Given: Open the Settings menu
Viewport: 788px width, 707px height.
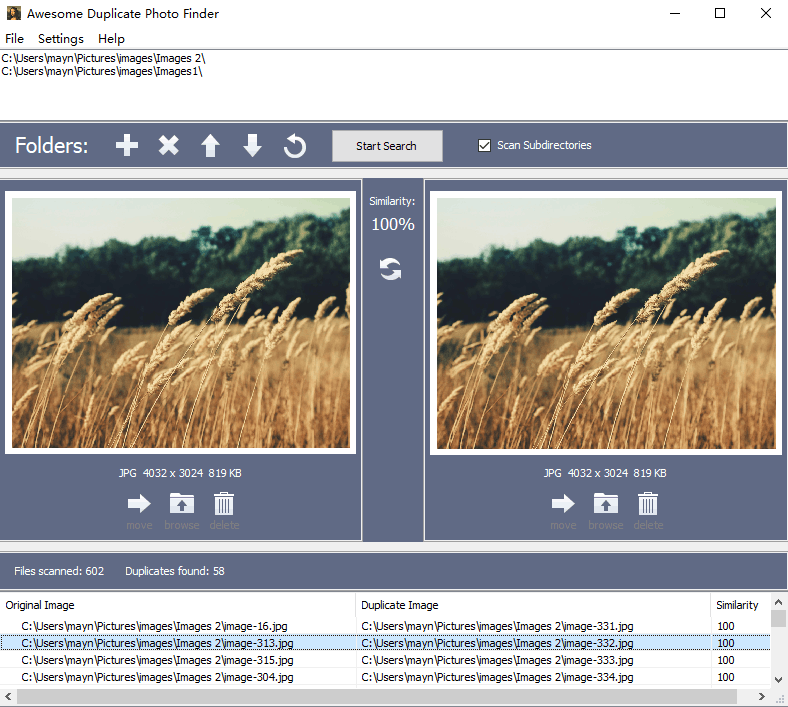Looking at the screenshot, I should (x=61, y=39).
